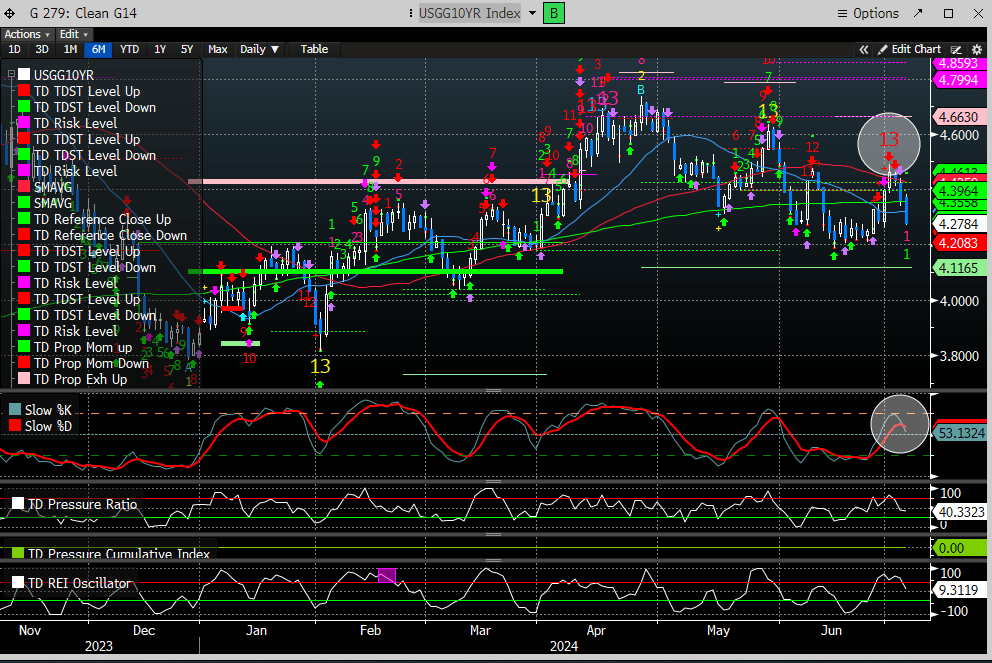The height and width of the screenshot is (663, 992).
Task: Click the Options hamburger menu icon
Action: tap(842, 13)
